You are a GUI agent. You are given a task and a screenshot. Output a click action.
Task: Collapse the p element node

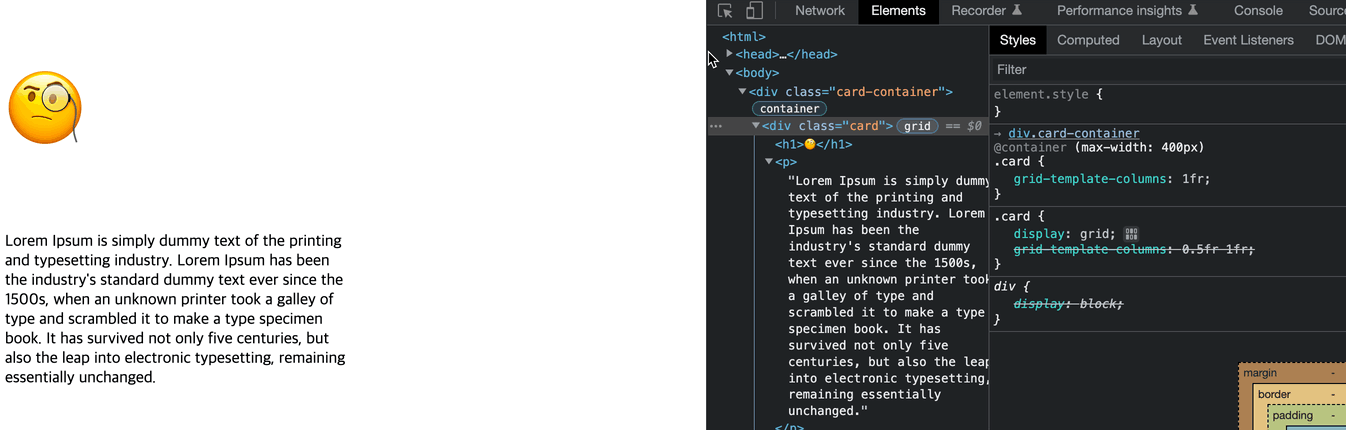tap(769, 161)
